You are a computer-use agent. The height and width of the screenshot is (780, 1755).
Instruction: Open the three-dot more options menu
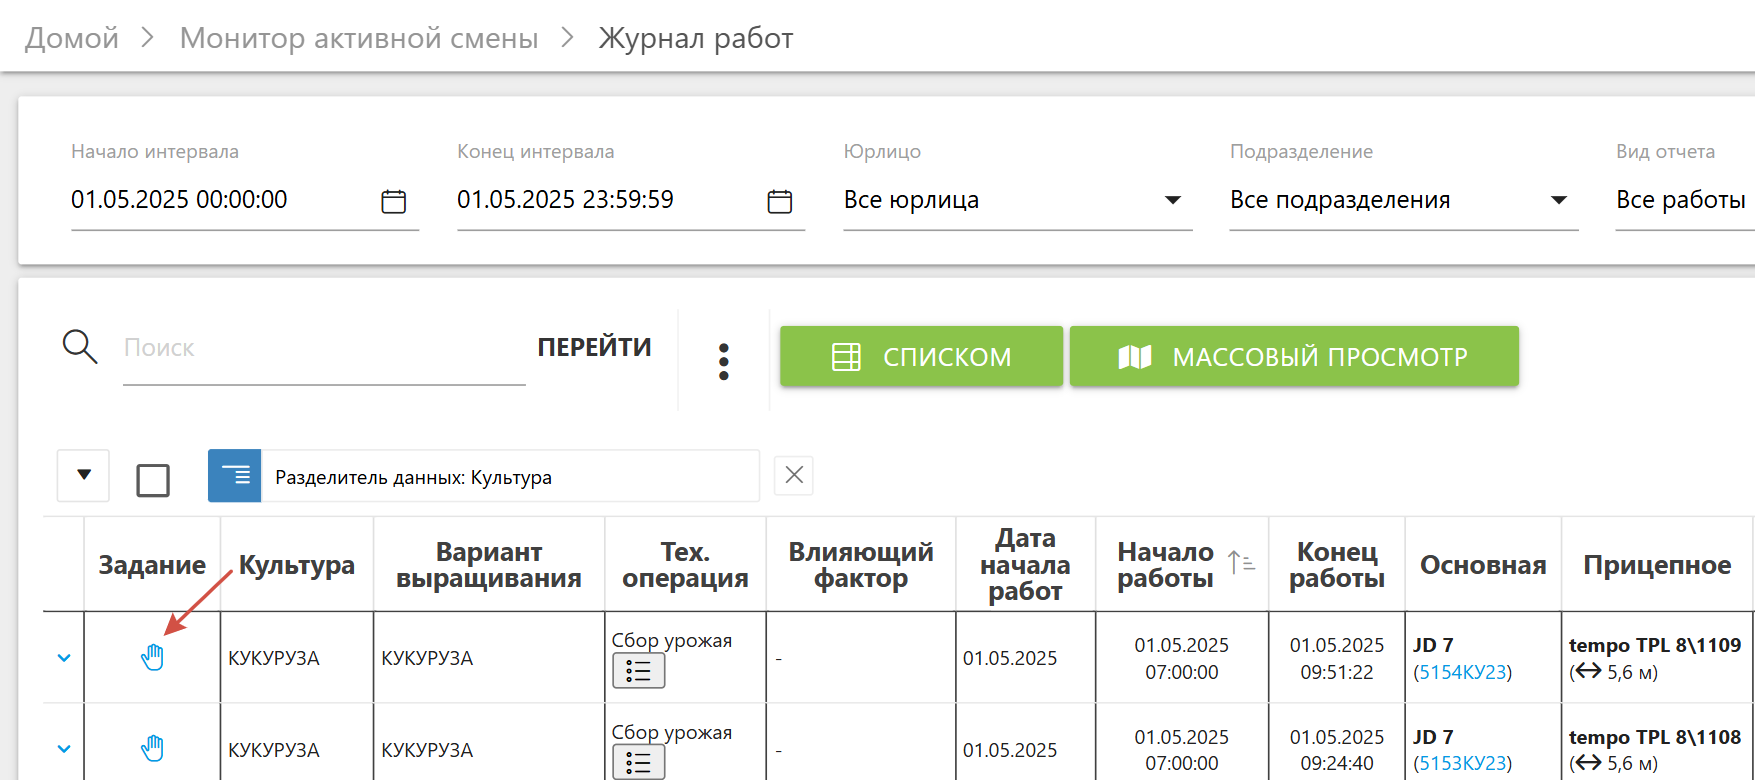723,361
